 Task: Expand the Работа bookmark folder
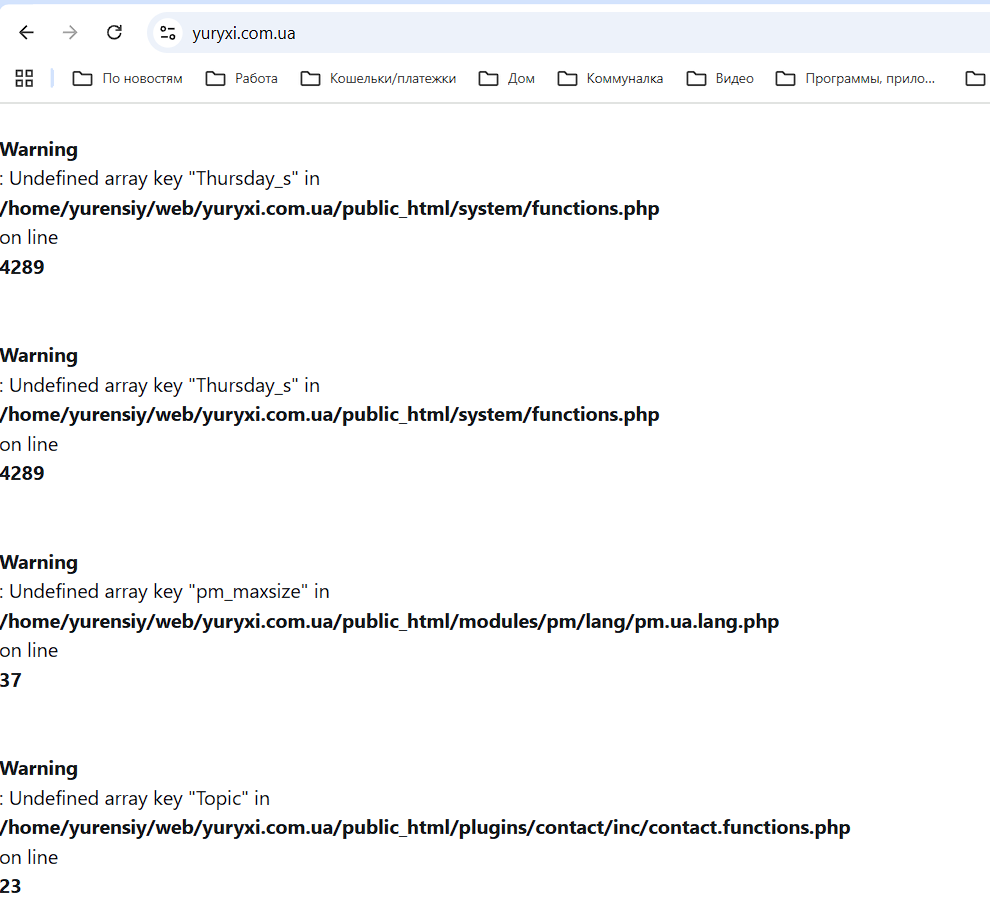242,78
